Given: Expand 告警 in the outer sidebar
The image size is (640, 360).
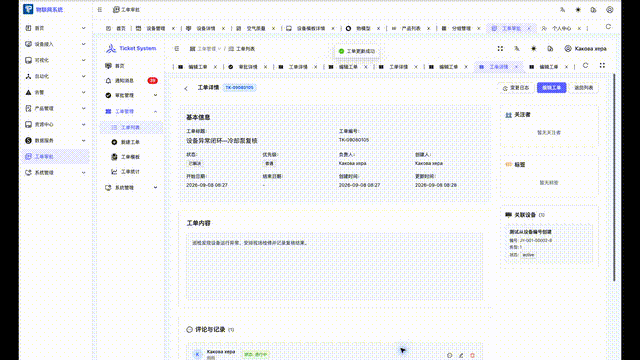Looking at the screenshot, I should 56,92.
